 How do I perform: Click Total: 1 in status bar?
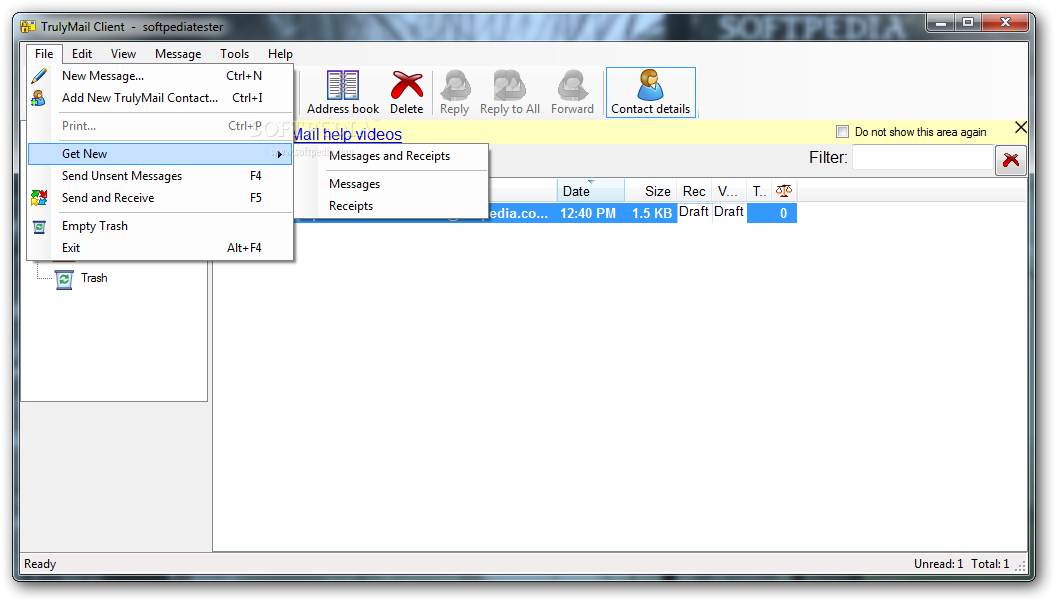tap(990, 564)
